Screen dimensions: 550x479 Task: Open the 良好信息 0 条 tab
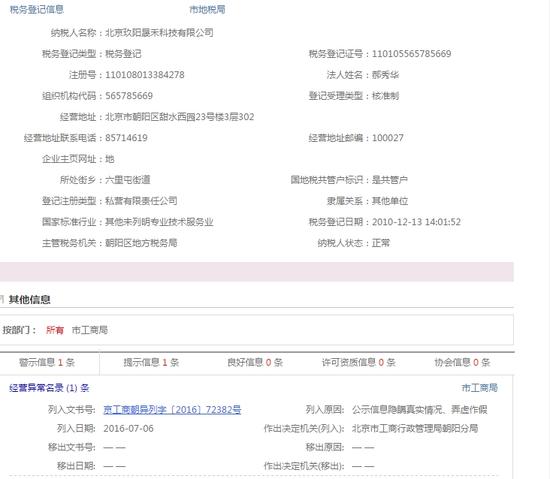[x=255, y=362]
